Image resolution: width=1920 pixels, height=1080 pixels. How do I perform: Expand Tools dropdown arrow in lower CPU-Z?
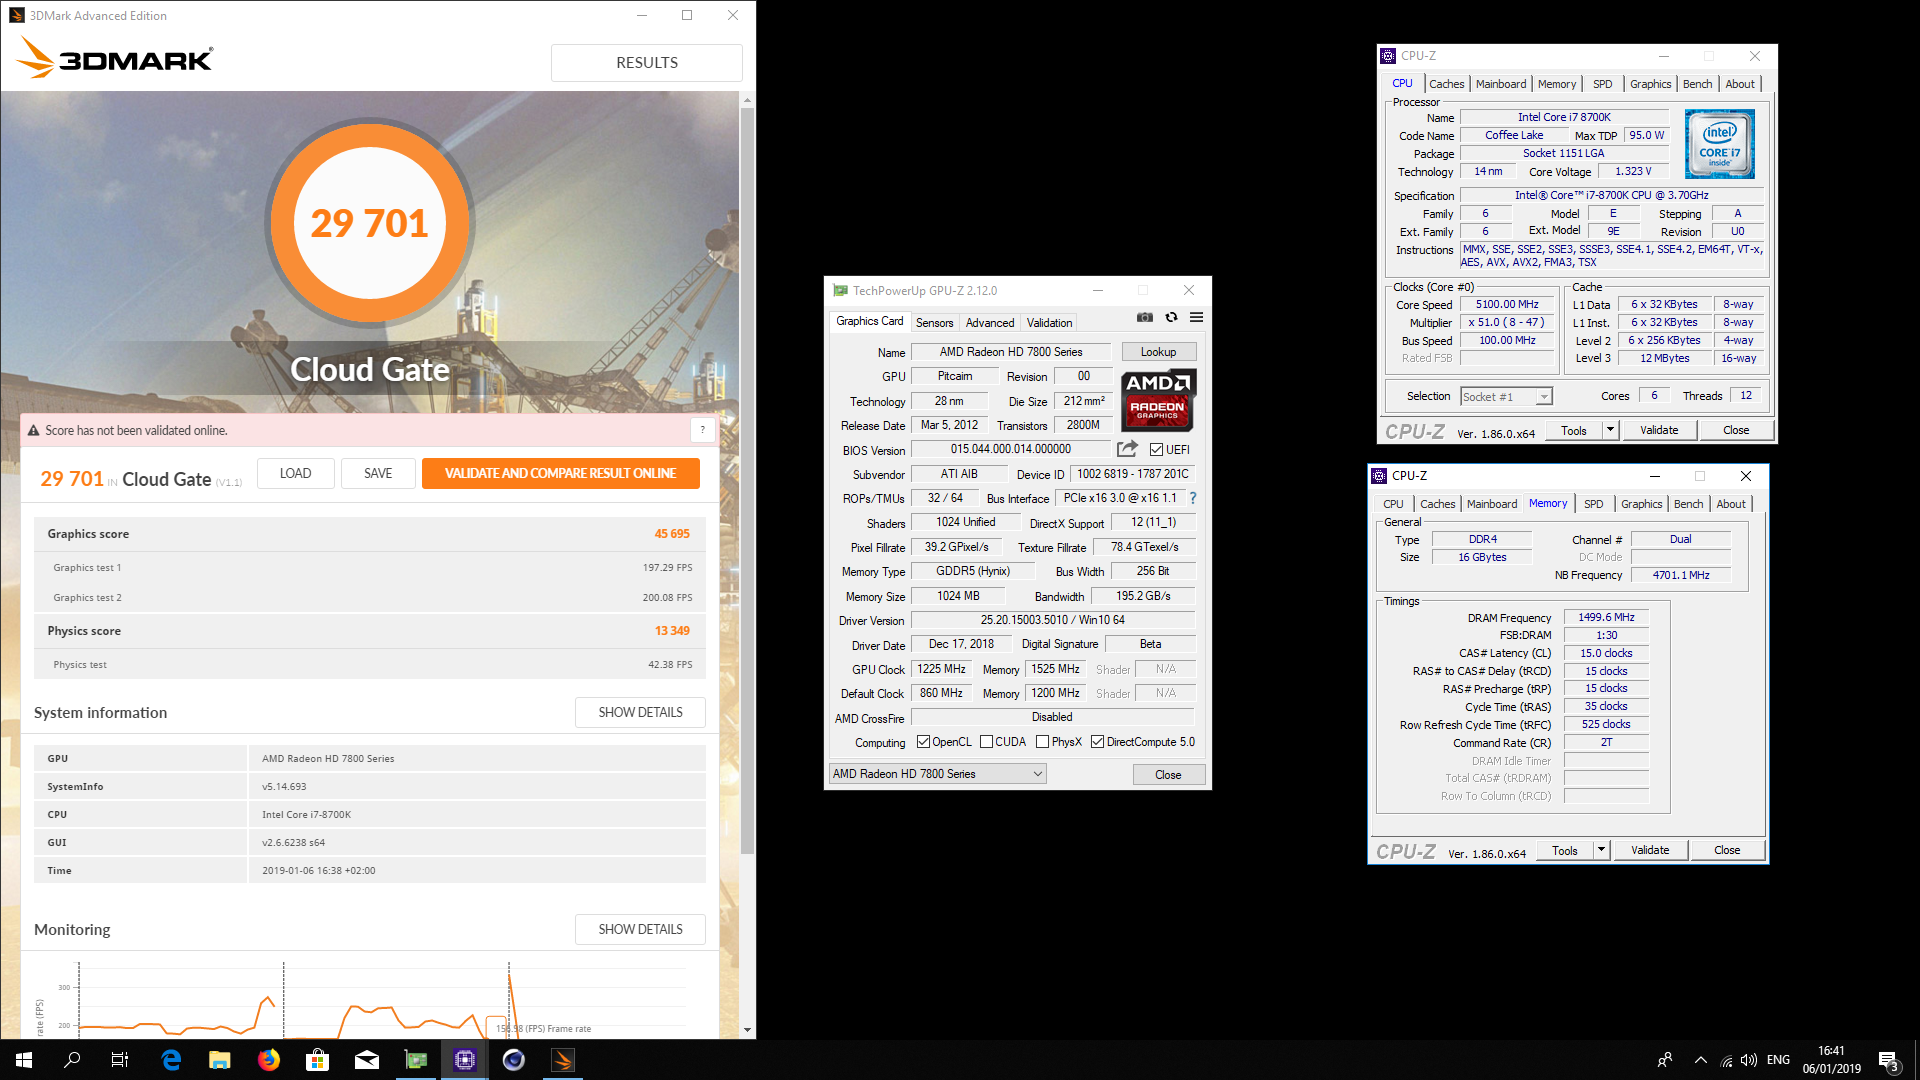click(x=1601, y=850)
